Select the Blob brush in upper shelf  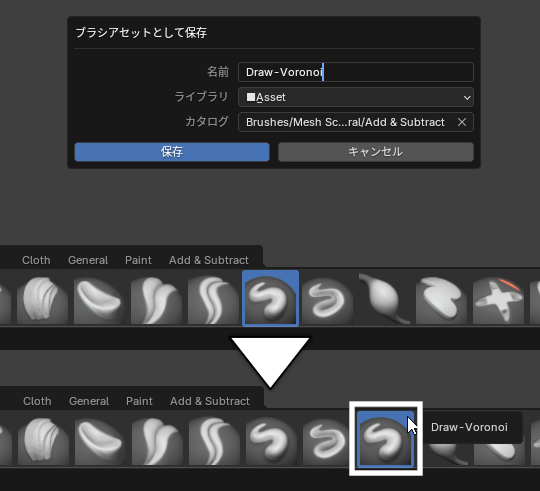tap(384, 300)
